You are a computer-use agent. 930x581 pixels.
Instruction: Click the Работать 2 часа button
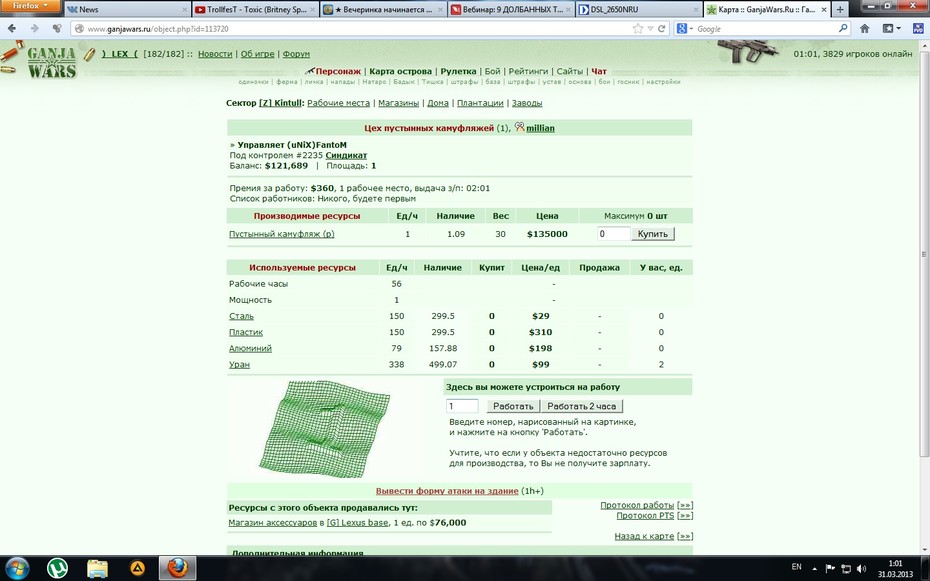tap(581, 406)
